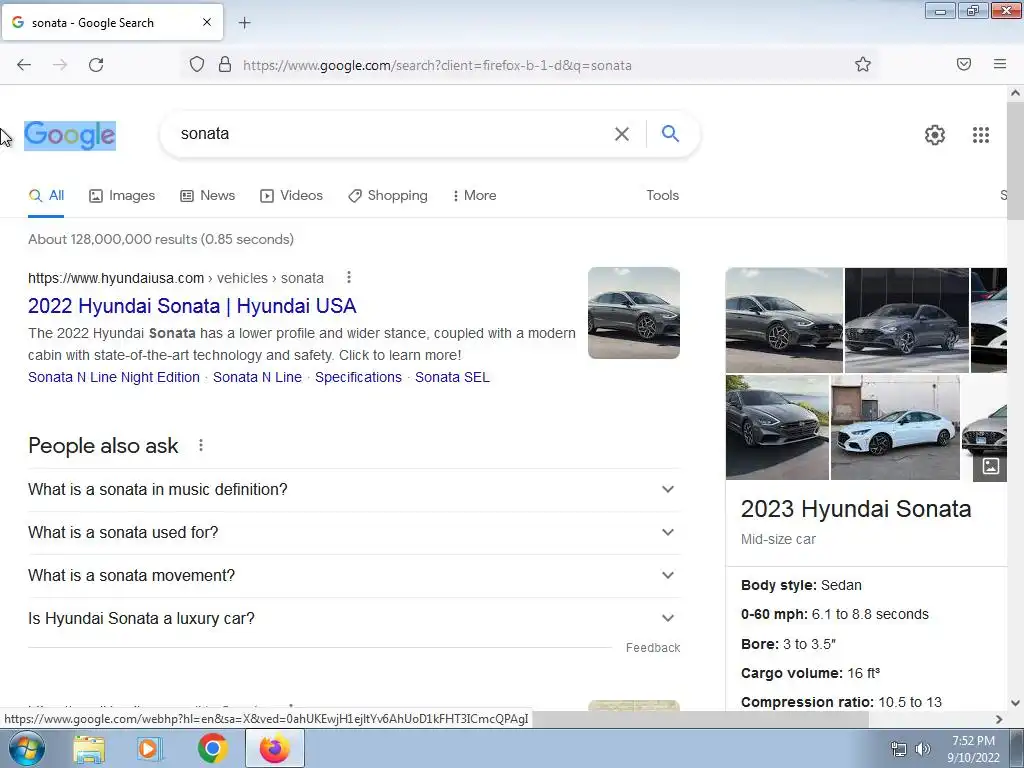Open the Tools search options
The width and height of the screenshot is (1024, 768).
[x=662, y=195]
